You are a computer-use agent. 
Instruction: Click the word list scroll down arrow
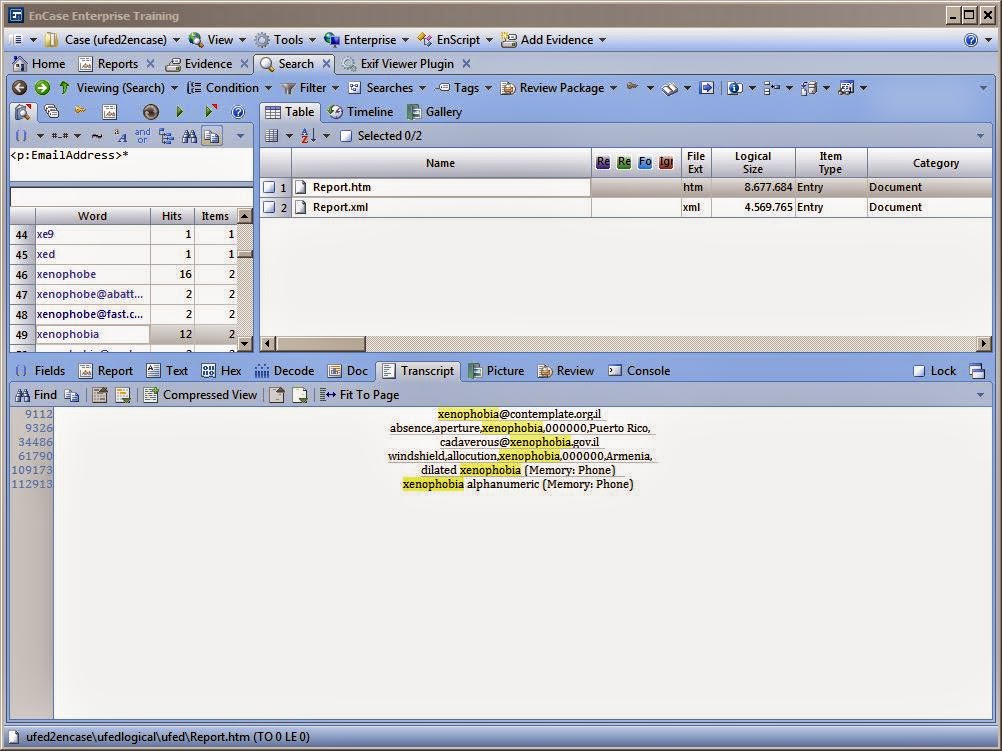245,344
